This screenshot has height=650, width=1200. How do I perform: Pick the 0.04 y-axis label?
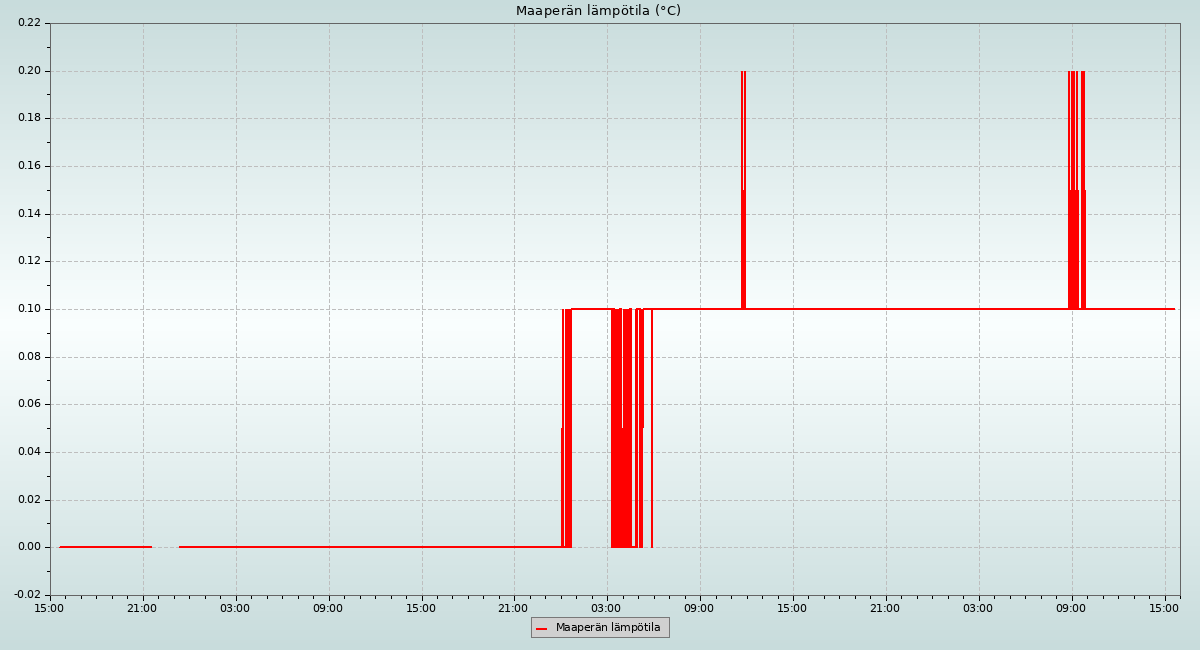29,452
